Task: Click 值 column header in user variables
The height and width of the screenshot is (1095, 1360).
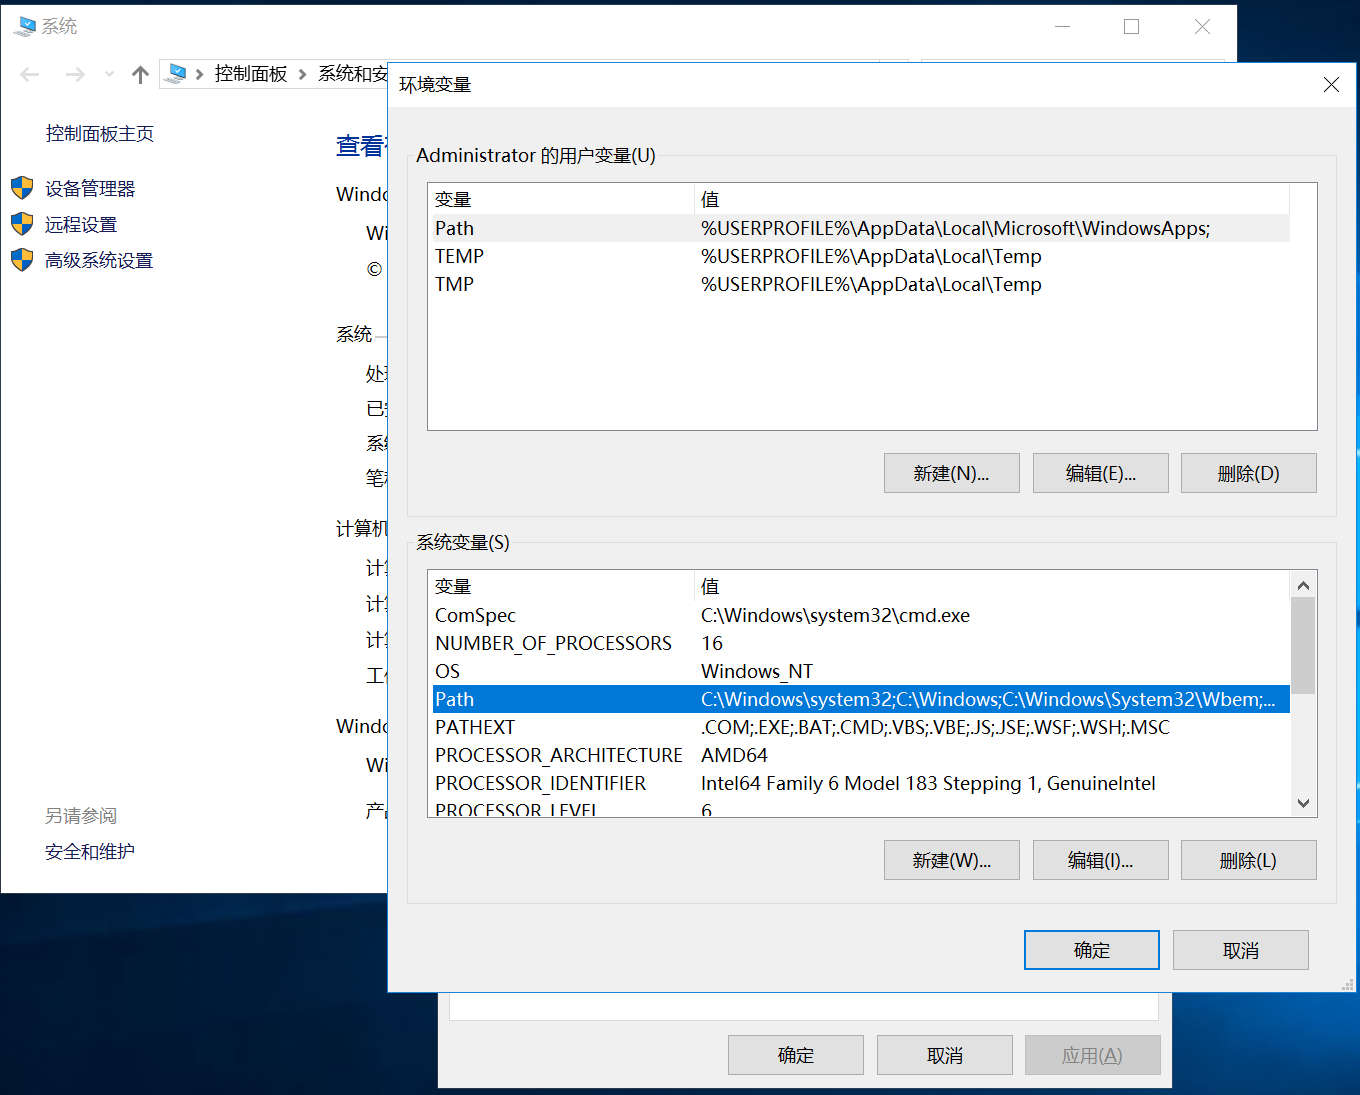Action: 992,199
